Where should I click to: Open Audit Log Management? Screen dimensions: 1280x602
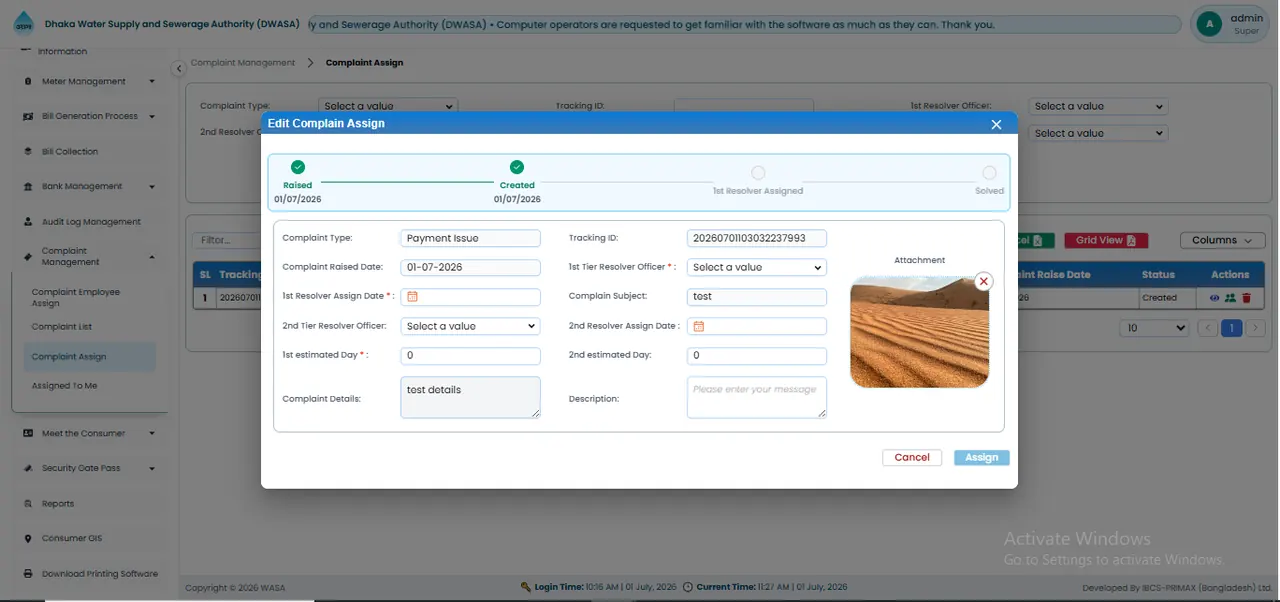tap(91, 222)
